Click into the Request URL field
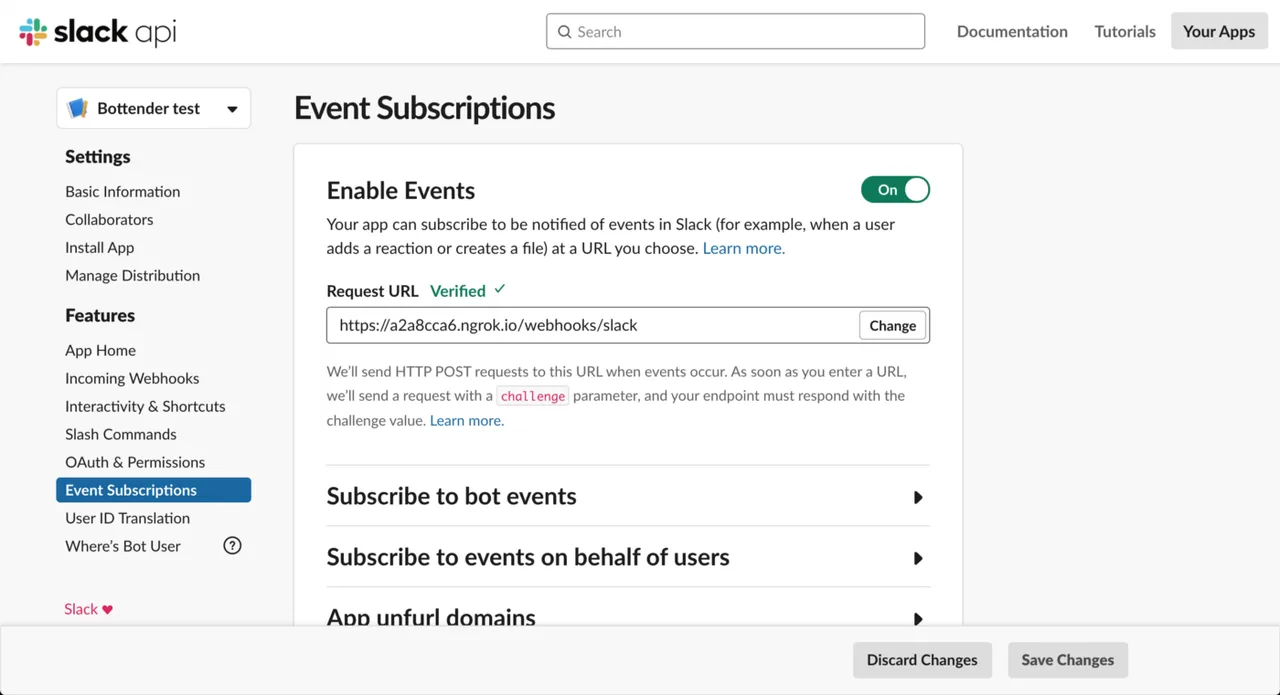 (592, 326)
